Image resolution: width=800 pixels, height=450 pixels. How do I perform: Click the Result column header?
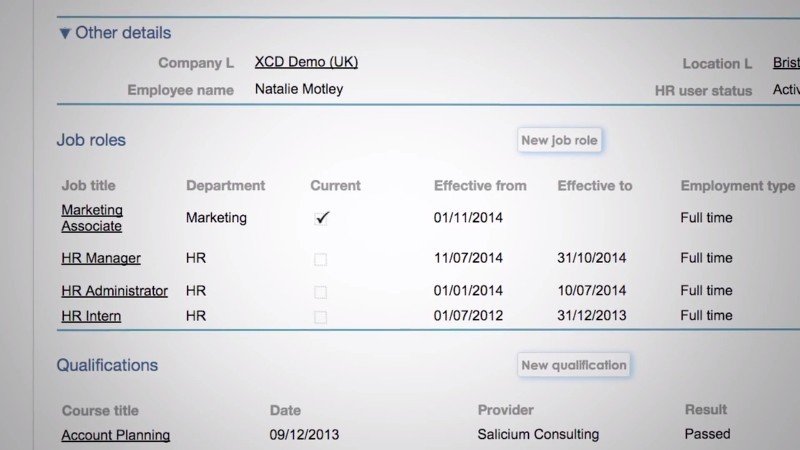click(x=706, y=410)
